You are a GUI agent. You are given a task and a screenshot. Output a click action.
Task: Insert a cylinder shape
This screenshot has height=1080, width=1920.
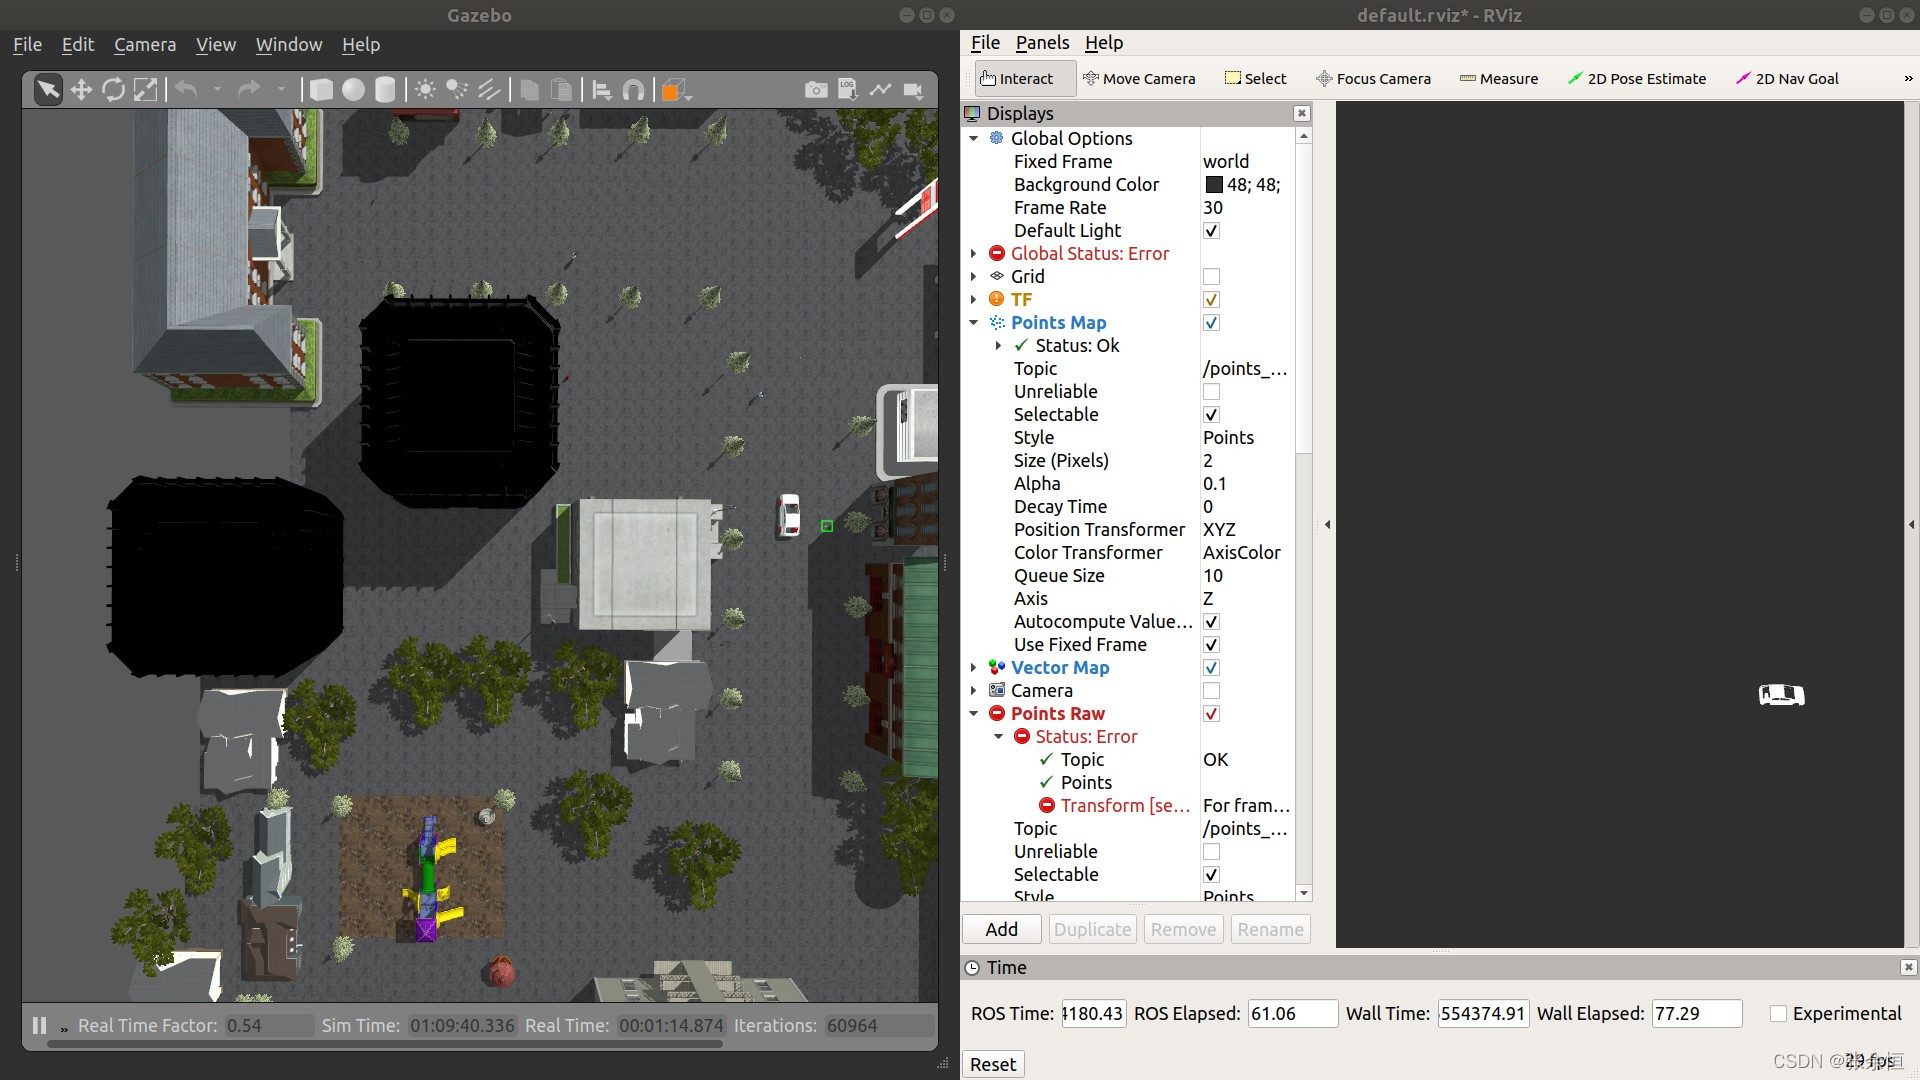[385, 90]
